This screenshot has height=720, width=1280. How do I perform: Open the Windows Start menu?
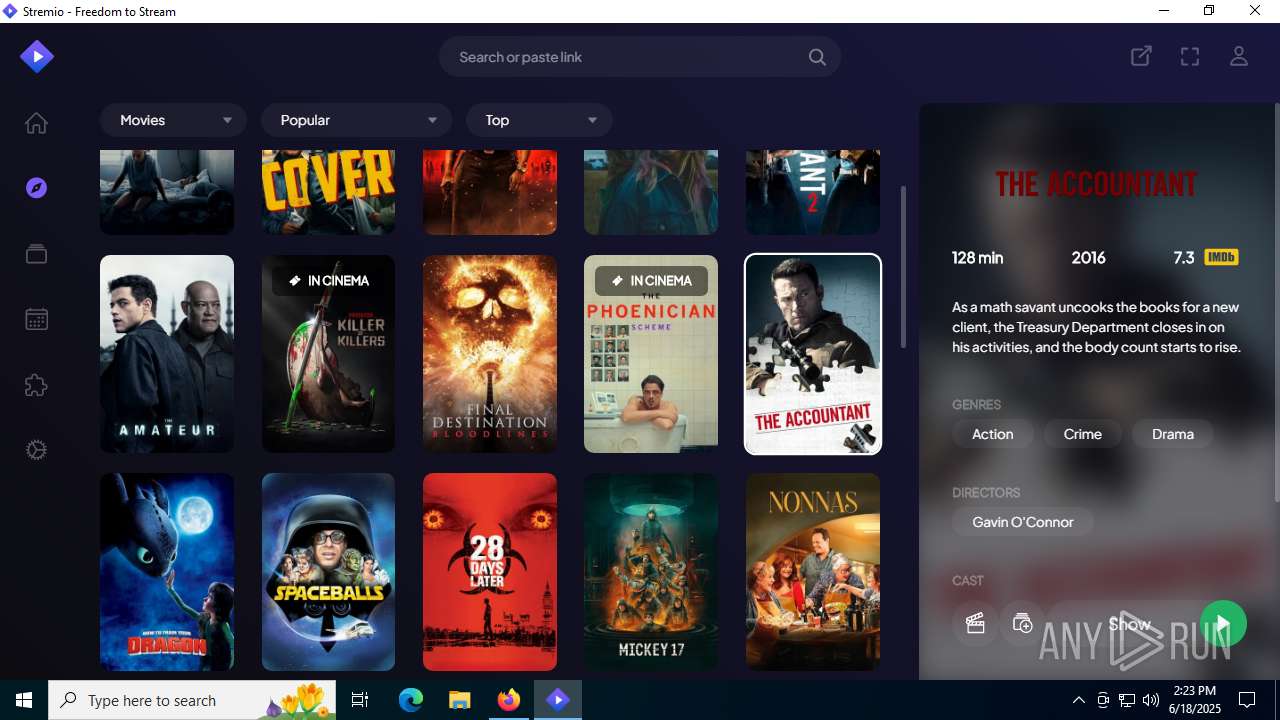(24, 700)
